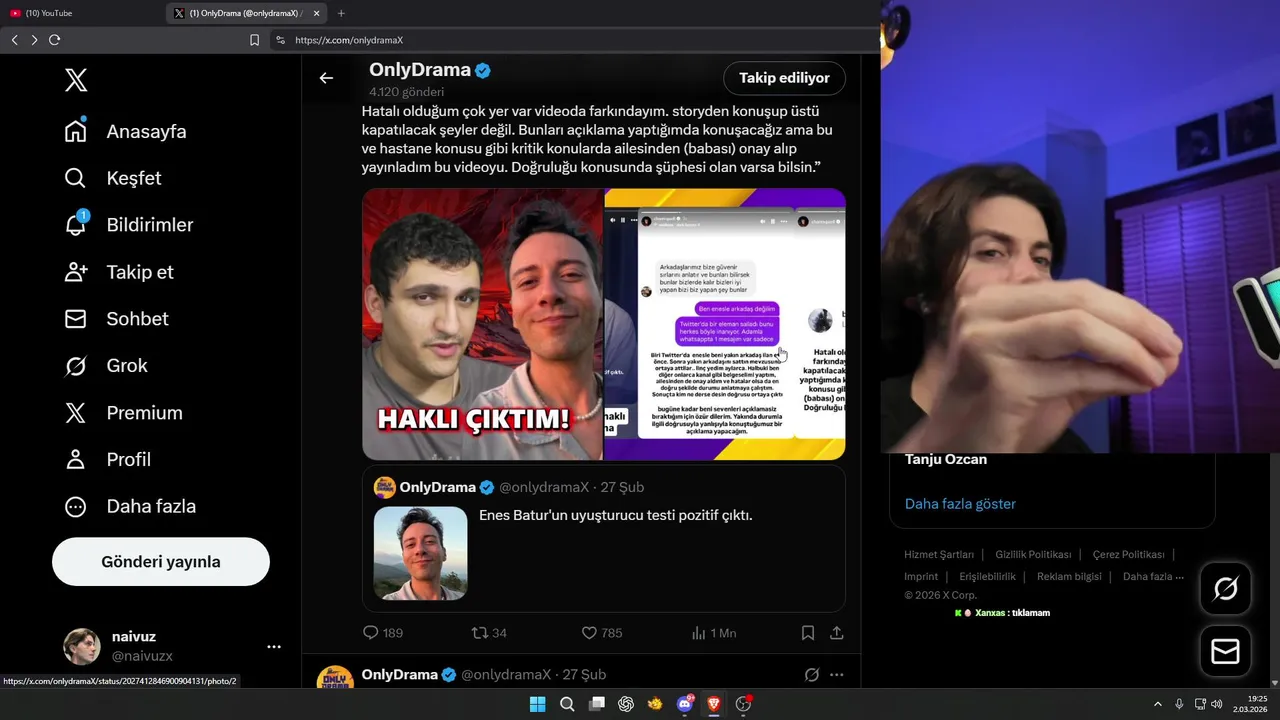1280x720 pixels.
Task: Click the taskbar search icon
Action: coord(567,704)
